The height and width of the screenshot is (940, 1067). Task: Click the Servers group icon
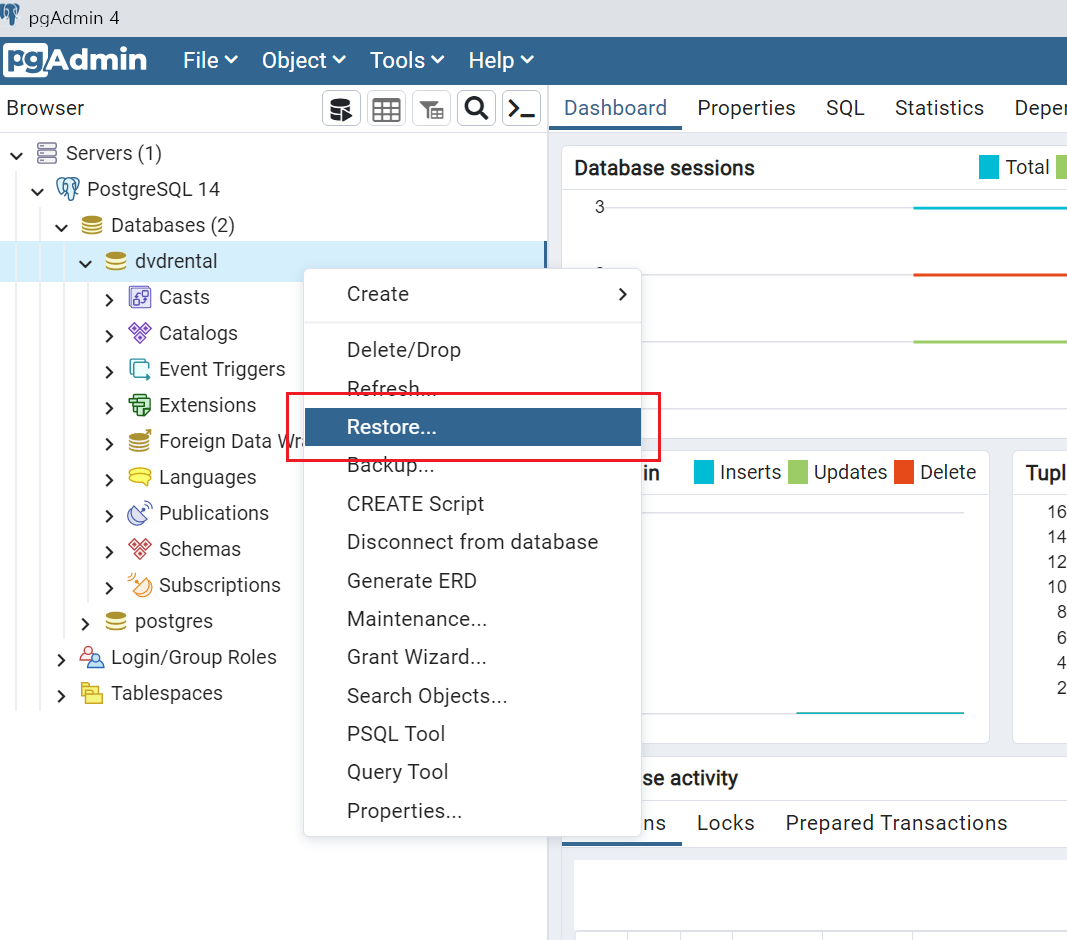click(47, 153)
